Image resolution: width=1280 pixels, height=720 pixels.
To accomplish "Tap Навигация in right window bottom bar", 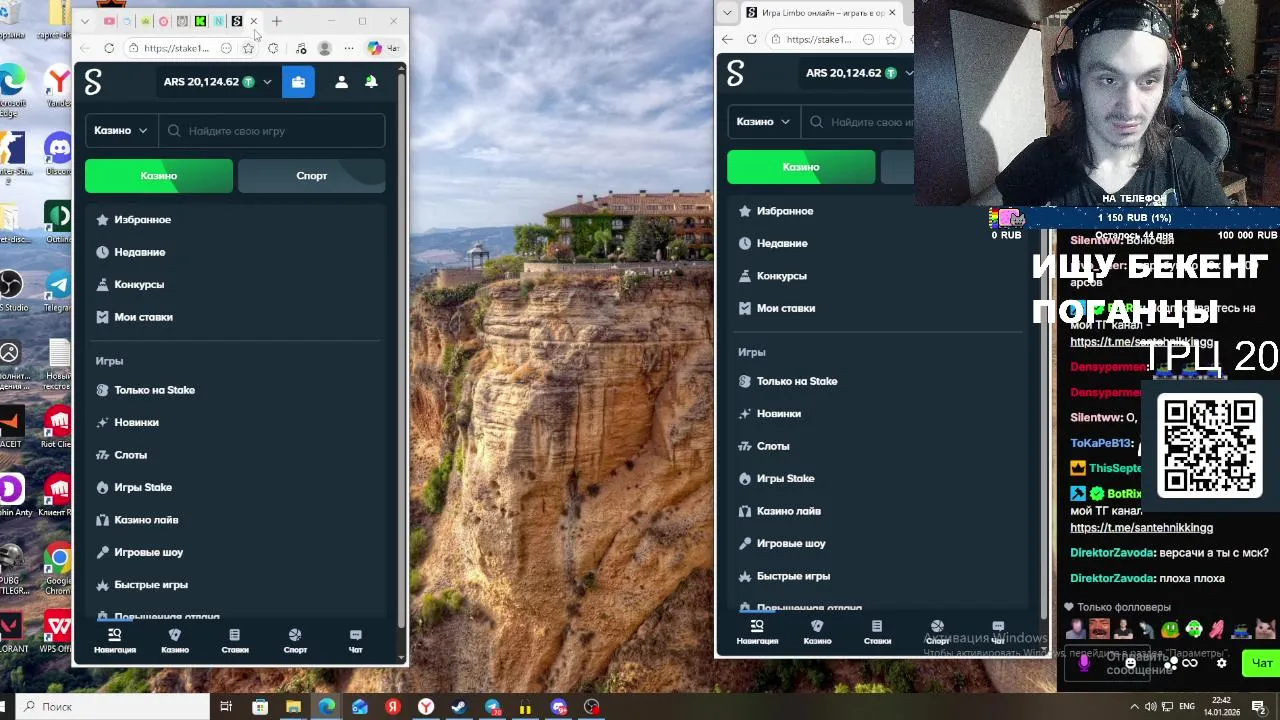I will [757, 632].
